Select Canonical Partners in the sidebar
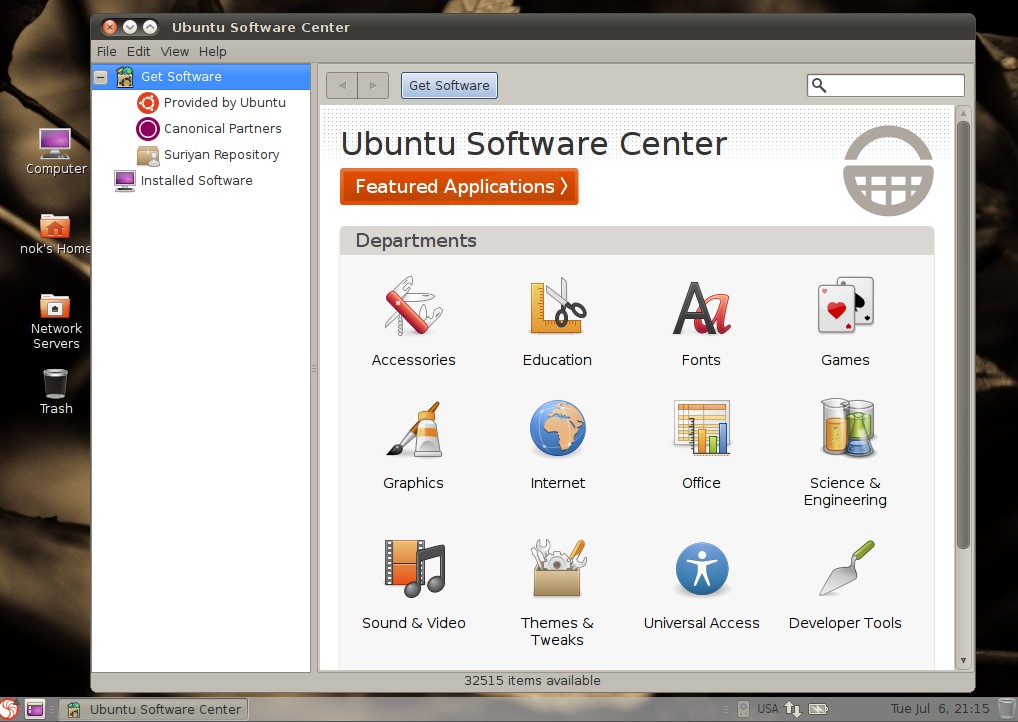 (x=222, y=128)
